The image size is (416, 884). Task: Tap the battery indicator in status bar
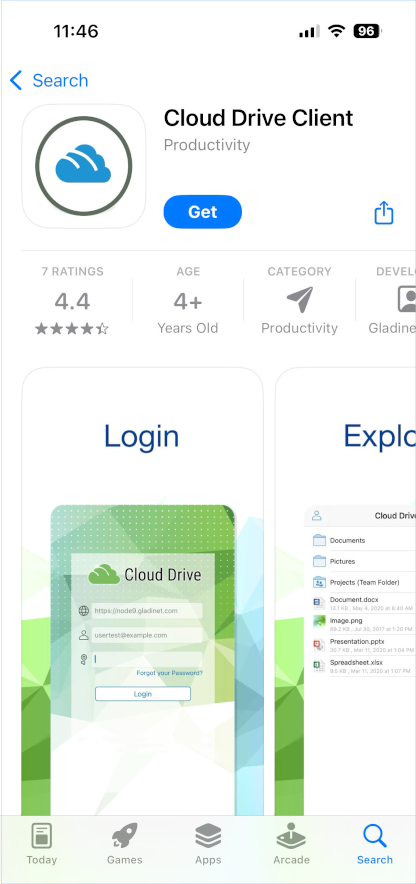368,31
